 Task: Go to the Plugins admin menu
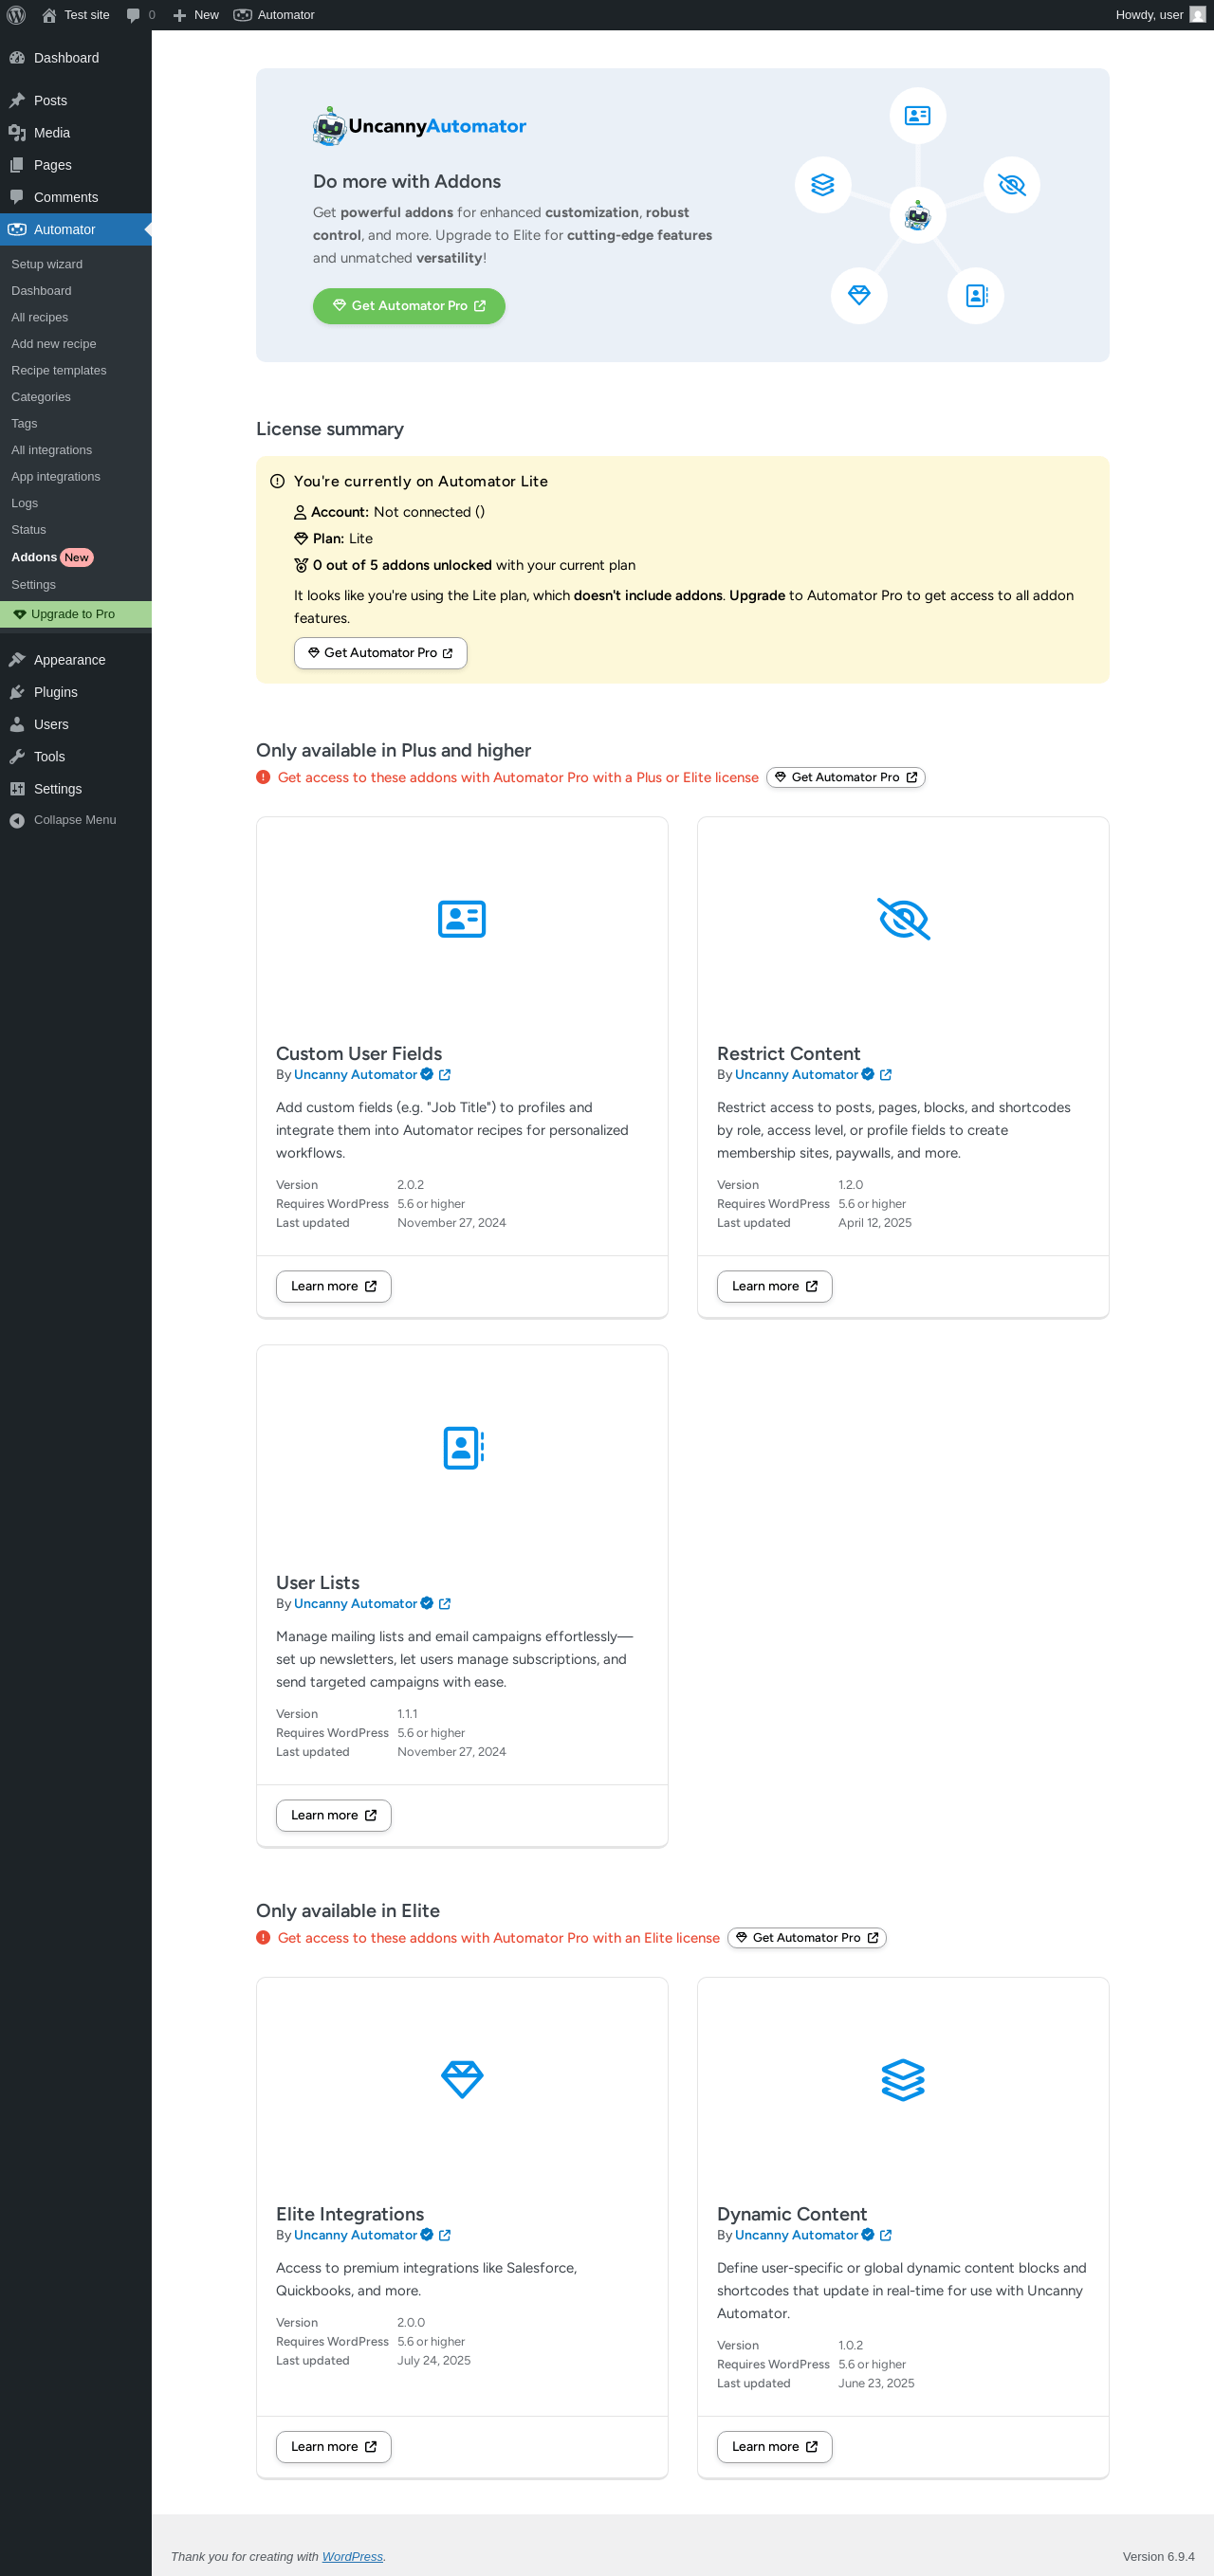[x=55, y=692]
